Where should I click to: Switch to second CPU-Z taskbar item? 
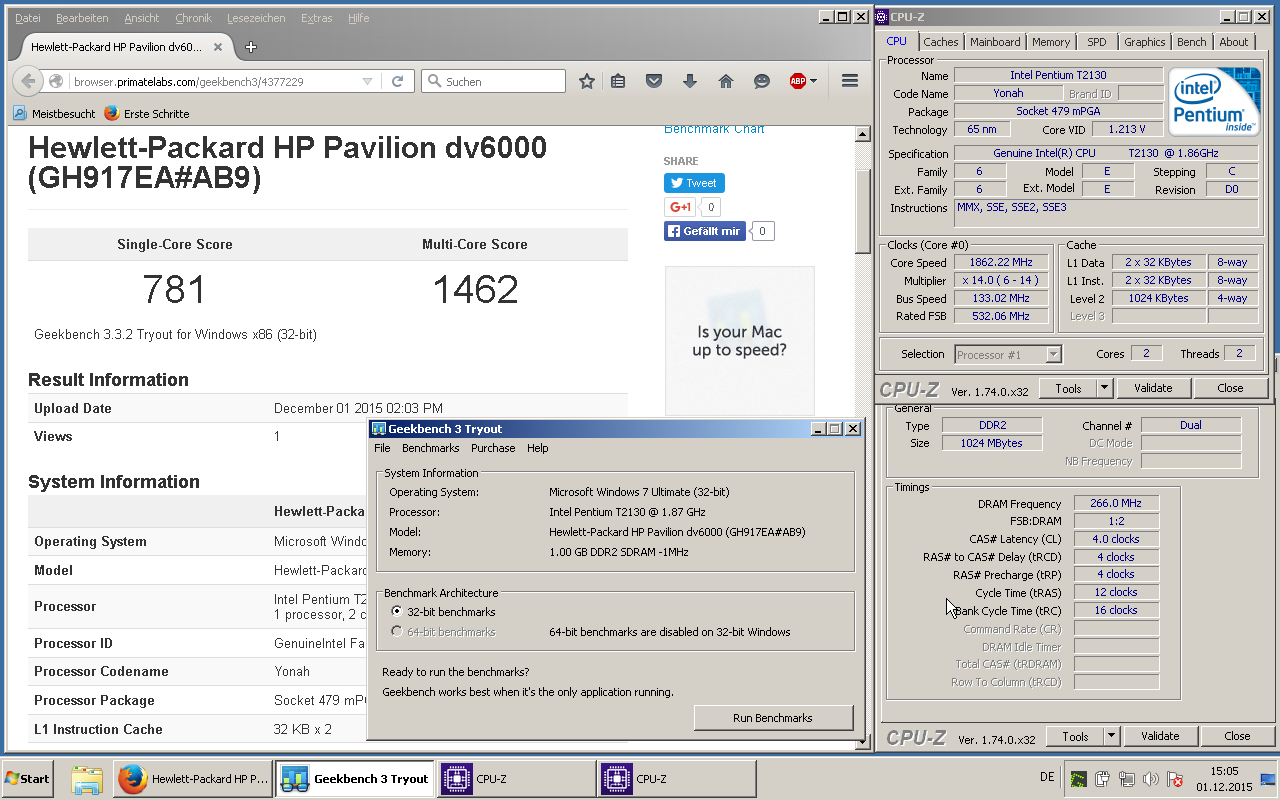pyautogui.click(x=677, y=779)
